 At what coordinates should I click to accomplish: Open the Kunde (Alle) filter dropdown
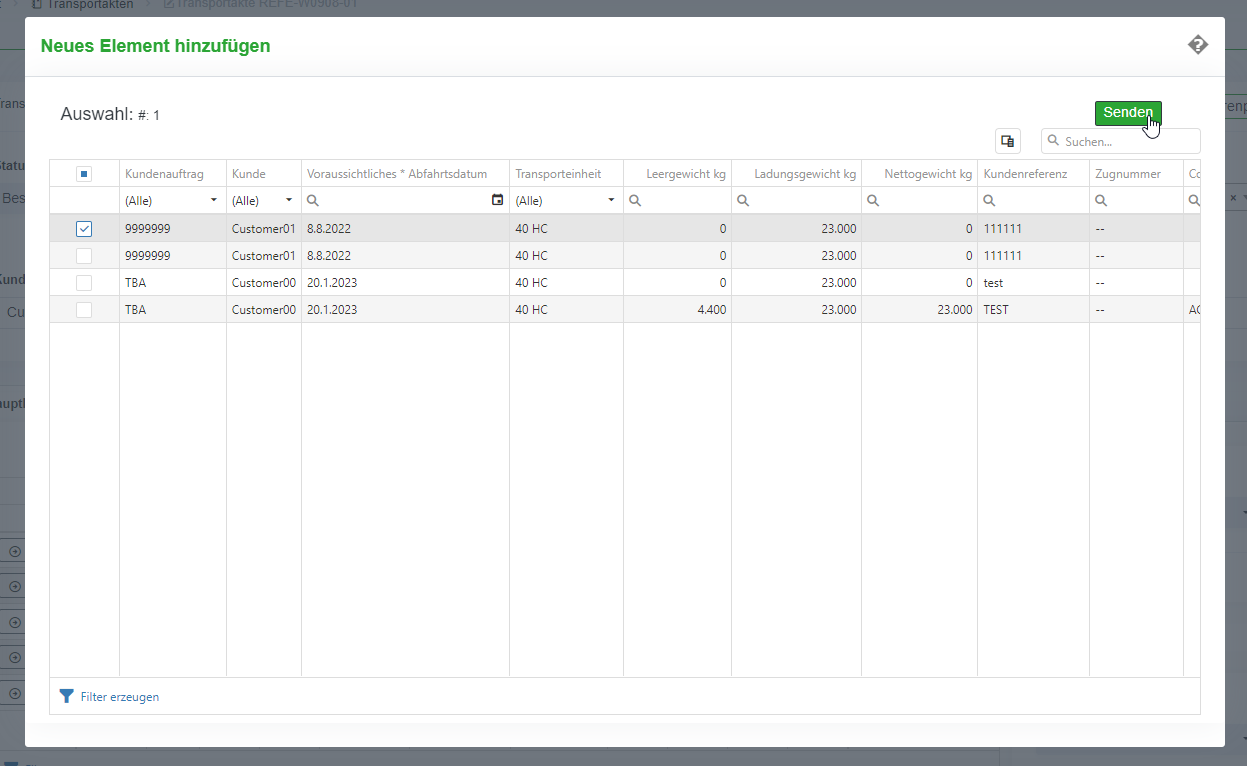289,200
